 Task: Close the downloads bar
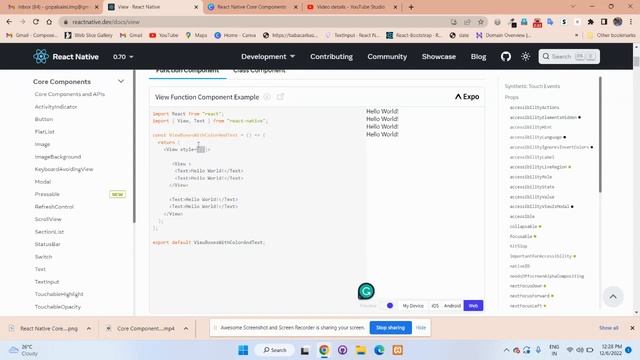point(632,328)
